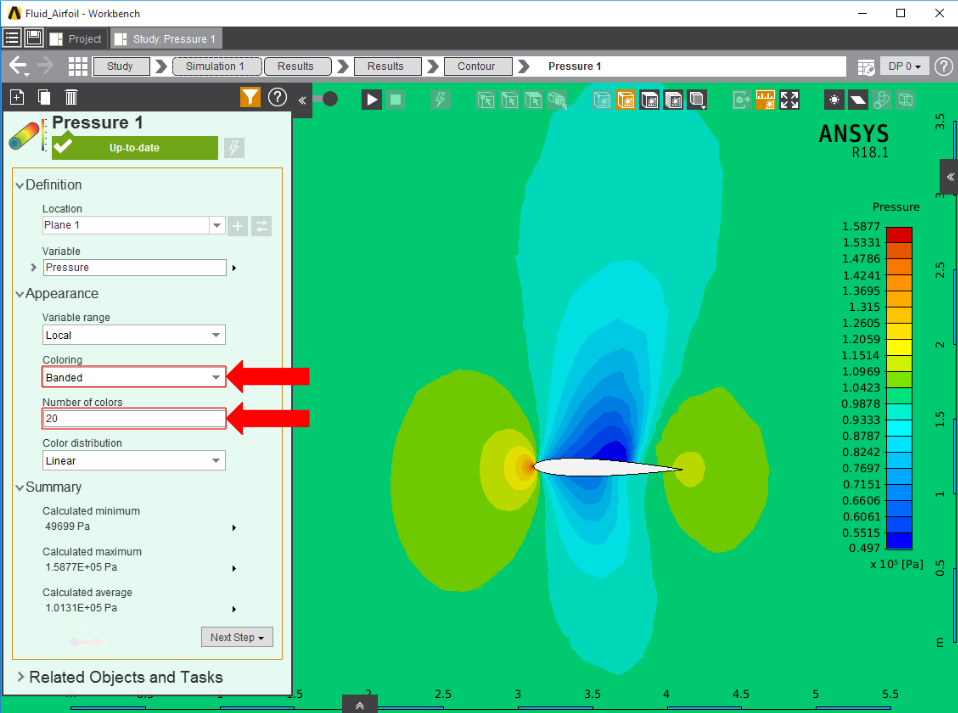Open the cube dropdown for more display options

(x=697, y=100)
